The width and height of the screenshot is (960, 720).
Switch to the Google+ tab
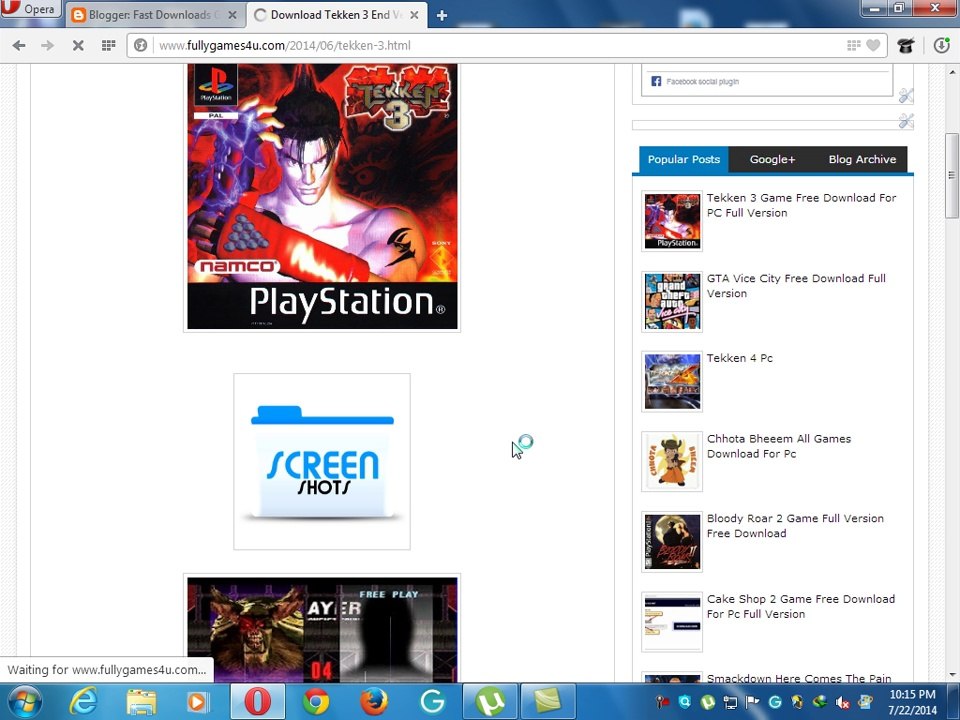point(772,159)
